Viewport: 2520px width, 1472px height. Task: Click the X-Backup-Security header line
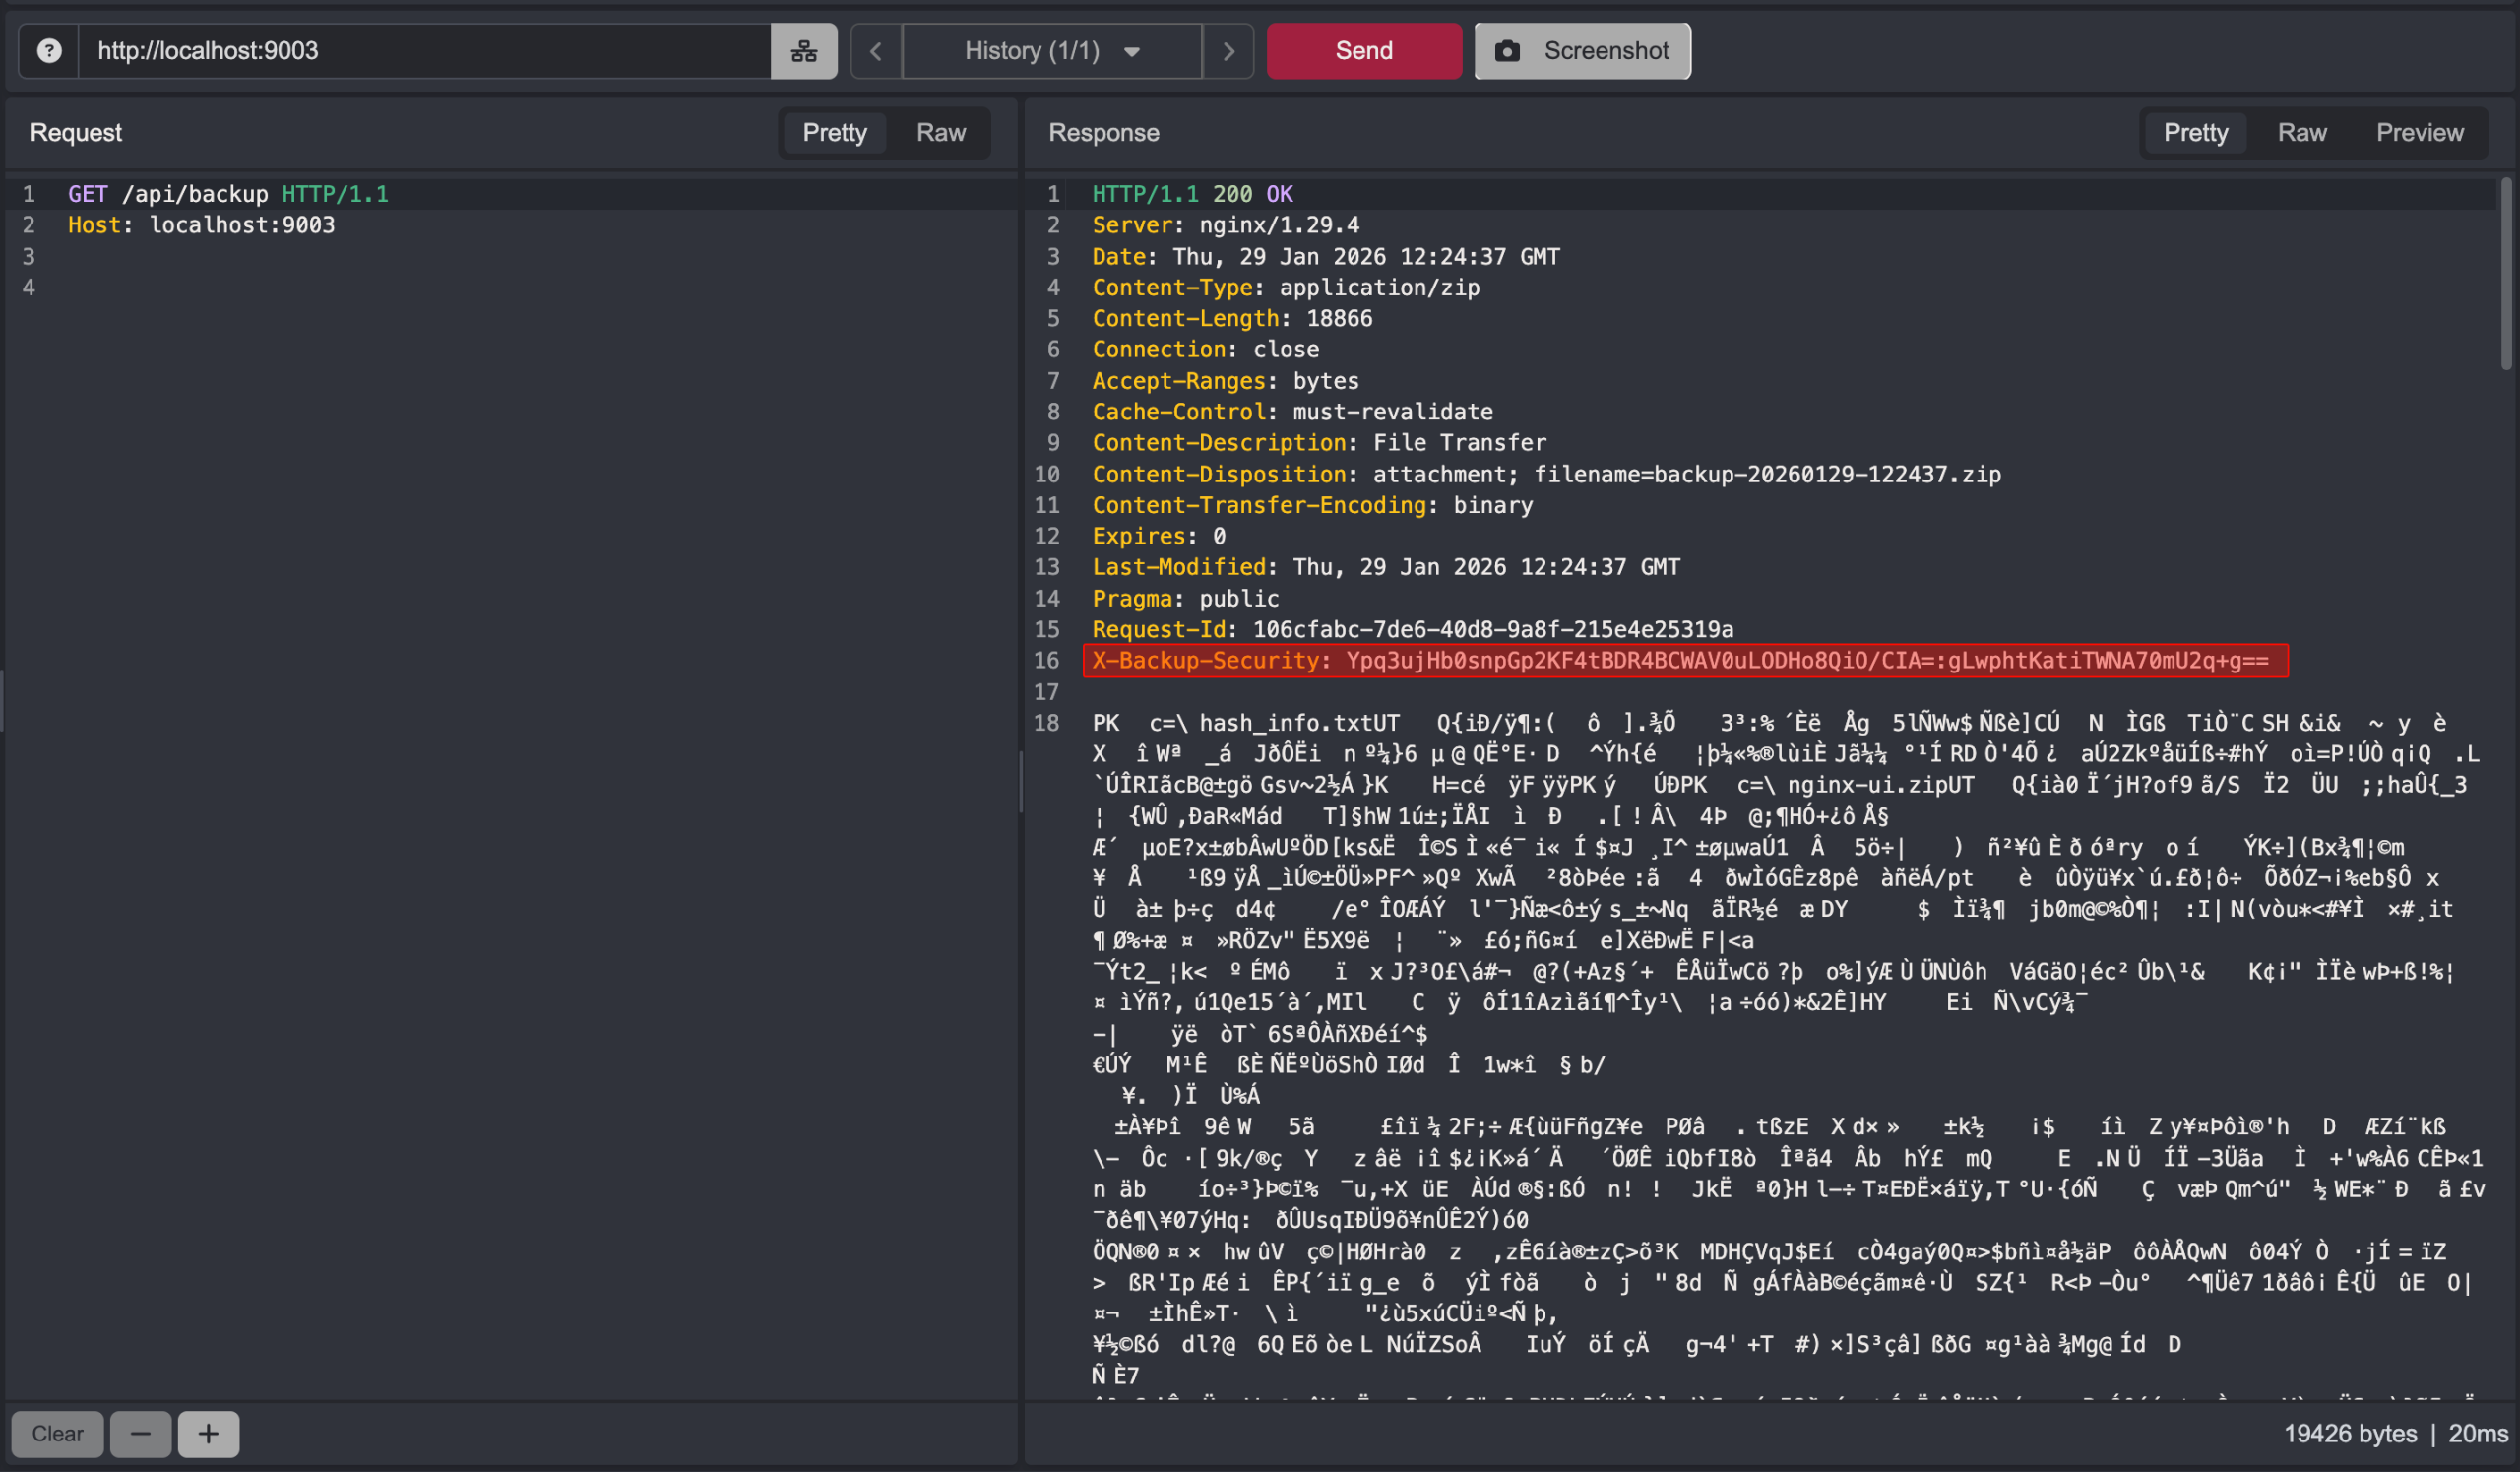click(1685, 661)
